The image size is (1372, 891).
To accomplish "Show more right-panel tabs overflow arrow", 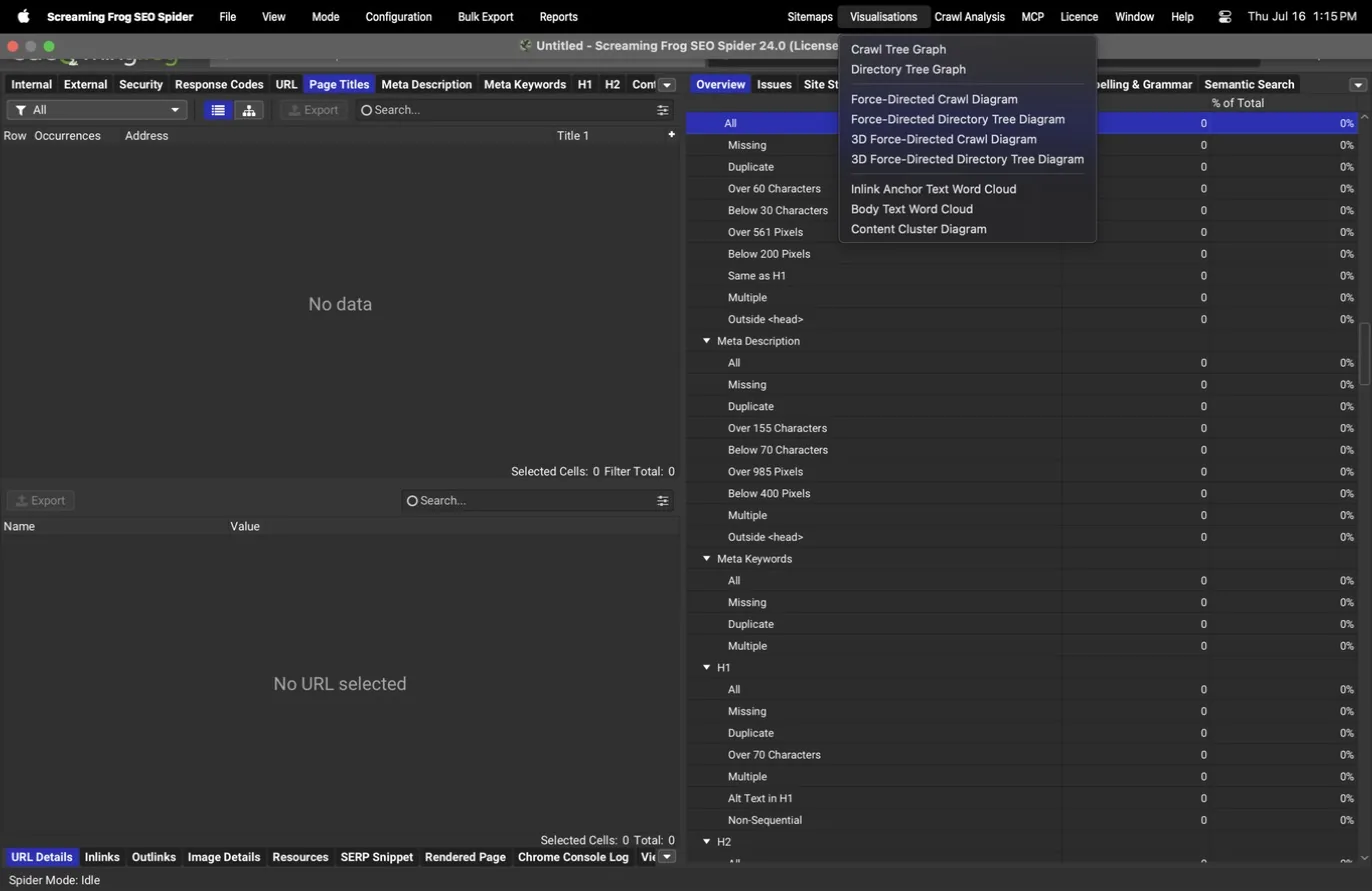I will (1358, 85).
